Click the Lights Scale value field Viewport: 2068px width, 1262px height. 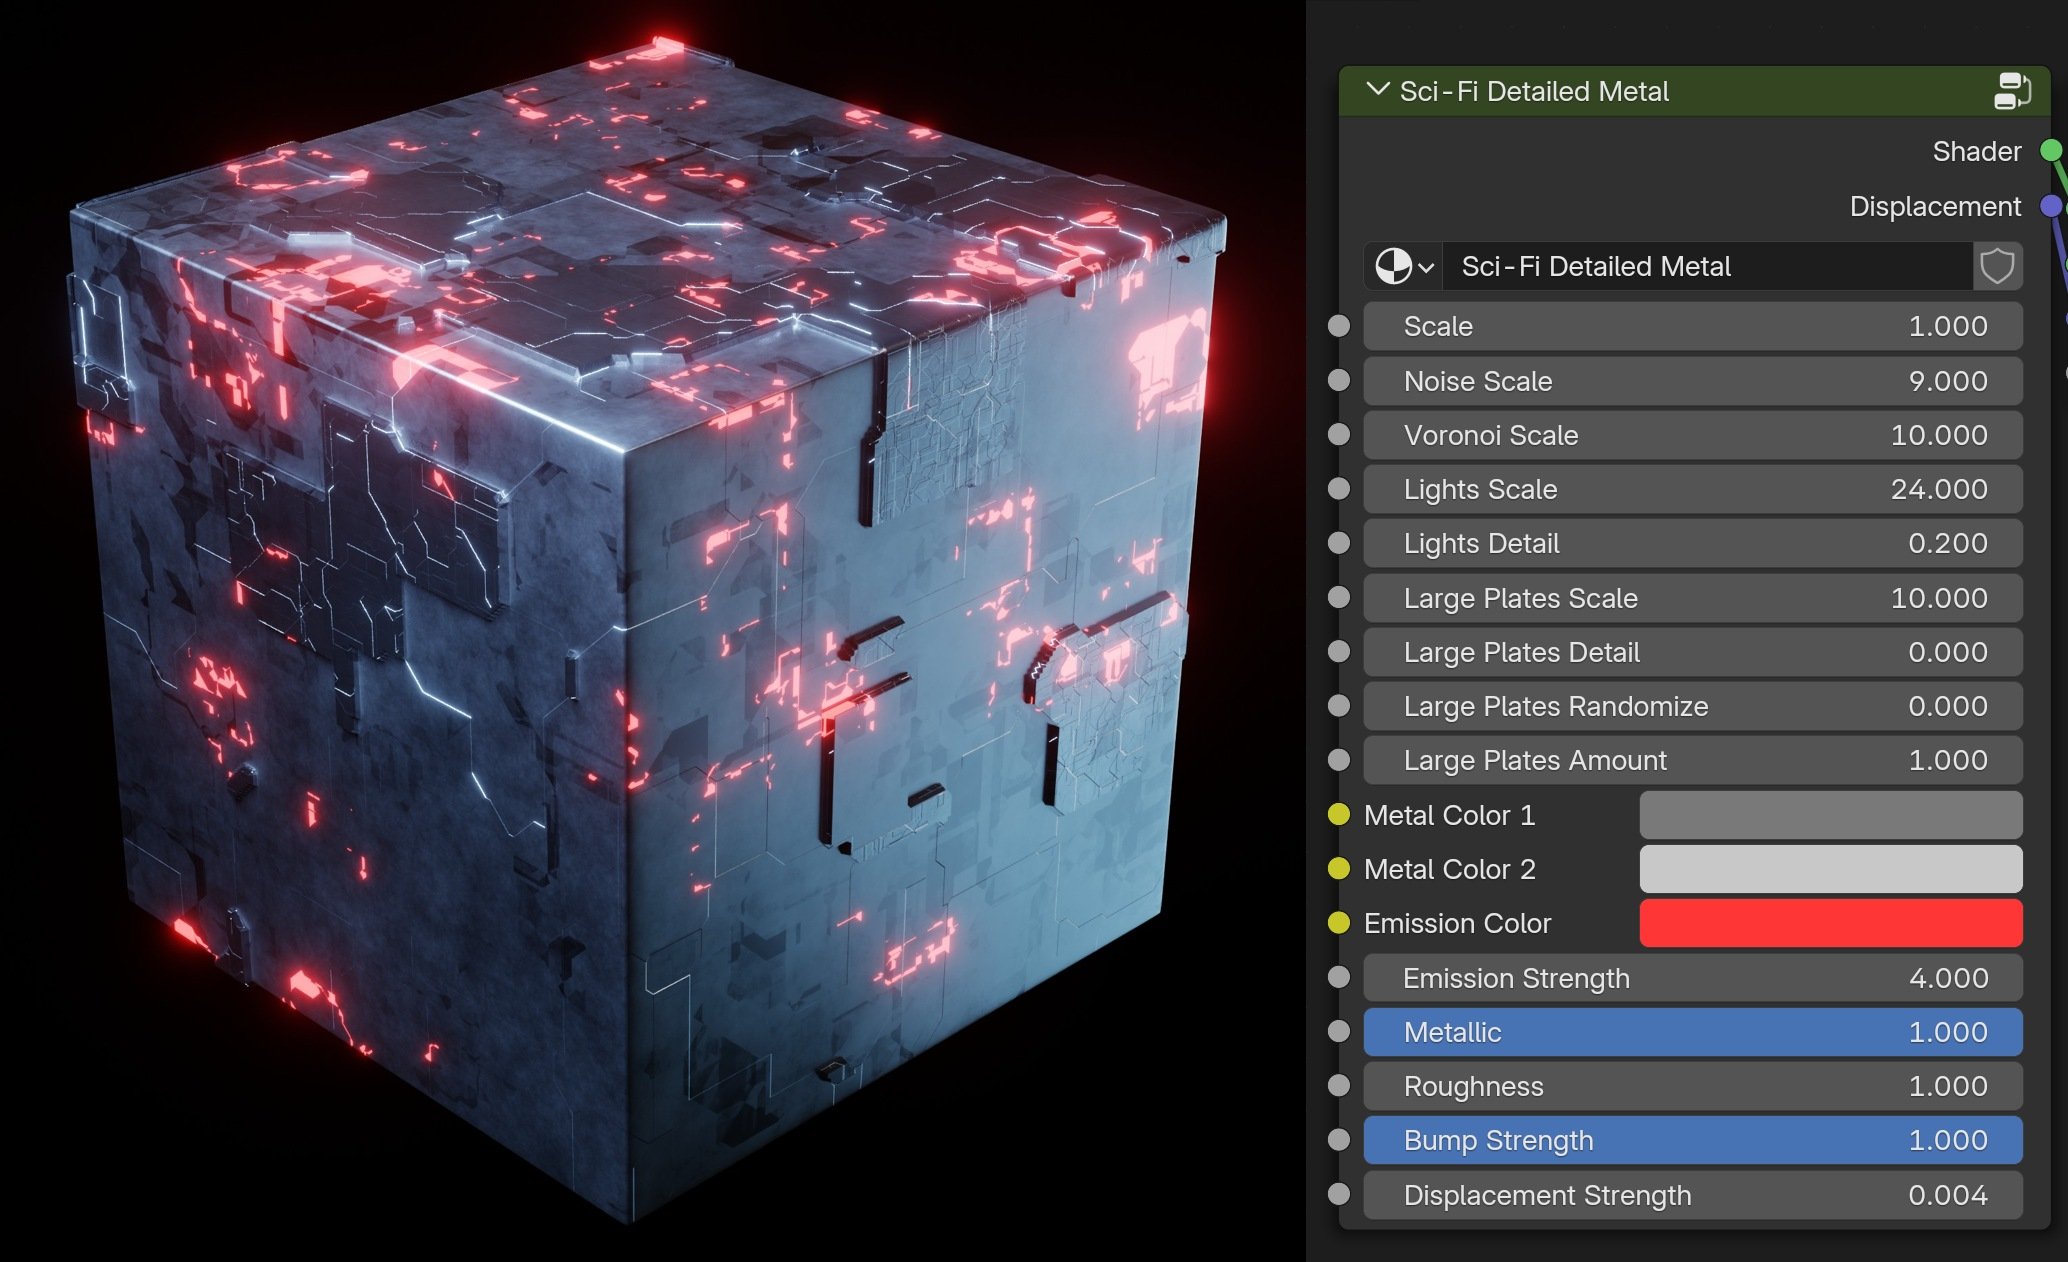1692,489
